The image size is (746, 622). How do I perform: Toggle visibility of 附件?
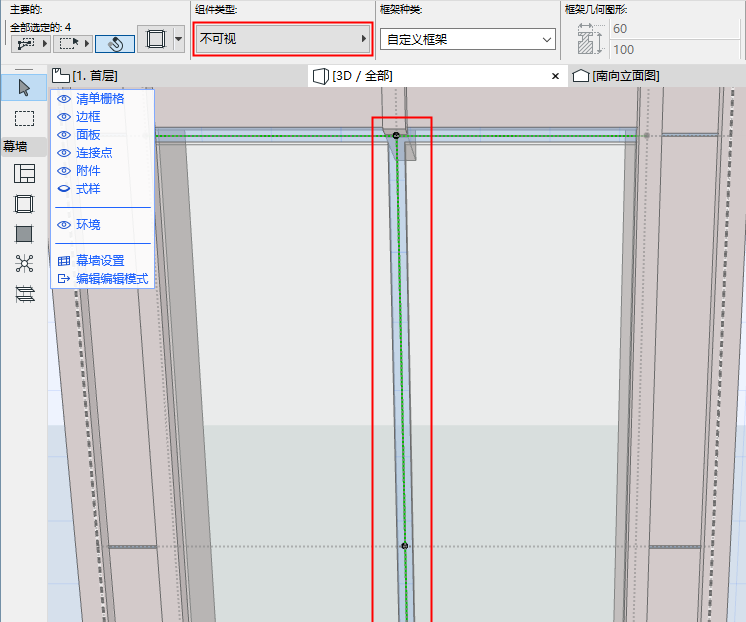click(64, 171)
